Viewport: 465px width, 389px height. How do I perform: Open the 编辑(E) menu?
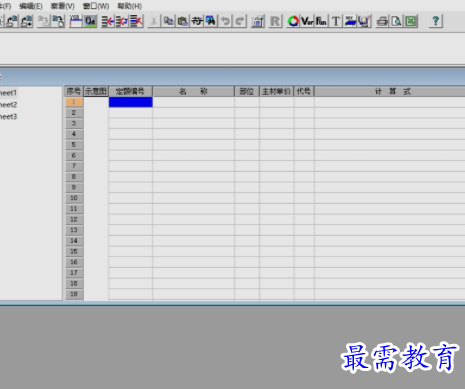31,6
